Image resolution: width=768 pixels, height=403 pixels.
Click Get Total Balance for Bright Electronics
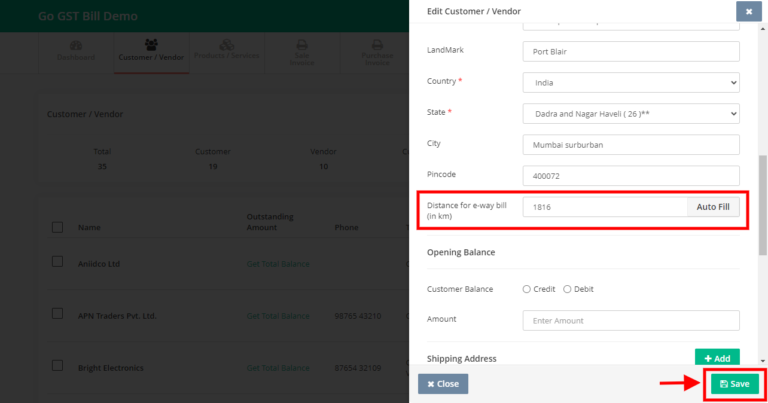(x=277, y=368)
